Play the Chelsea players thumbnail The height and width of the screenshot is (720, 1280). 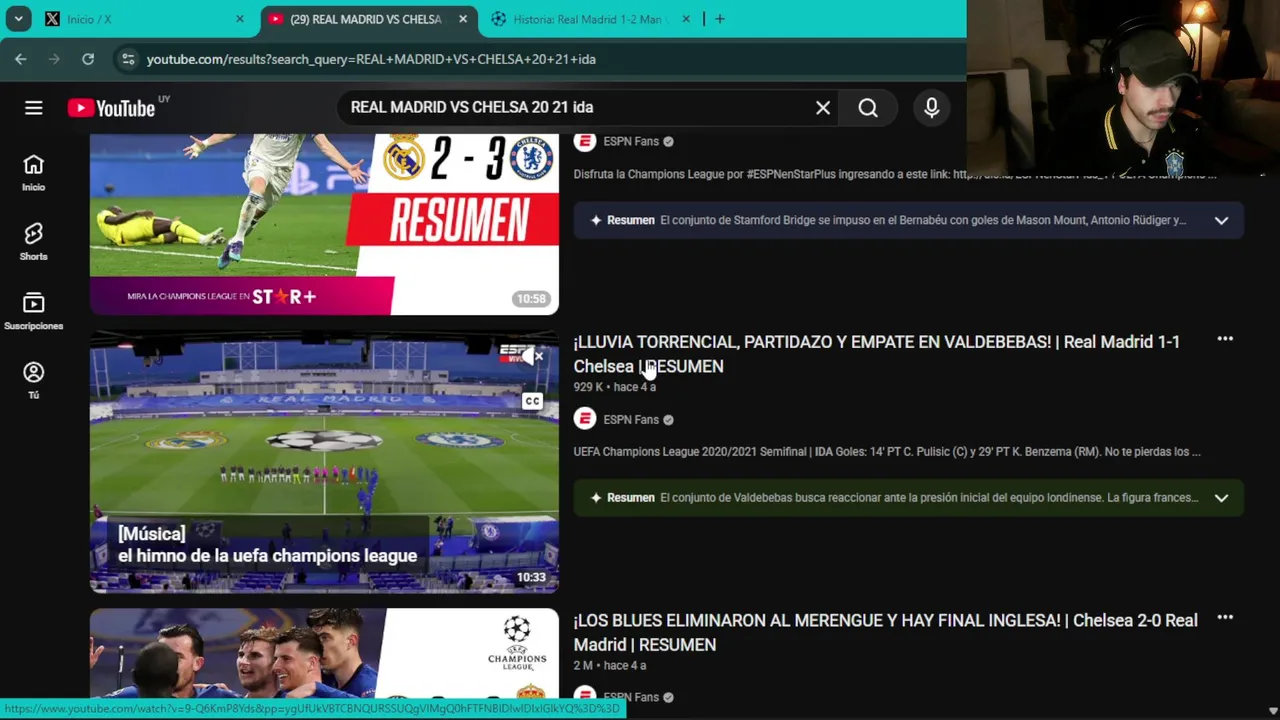click(x=324, y=653)
